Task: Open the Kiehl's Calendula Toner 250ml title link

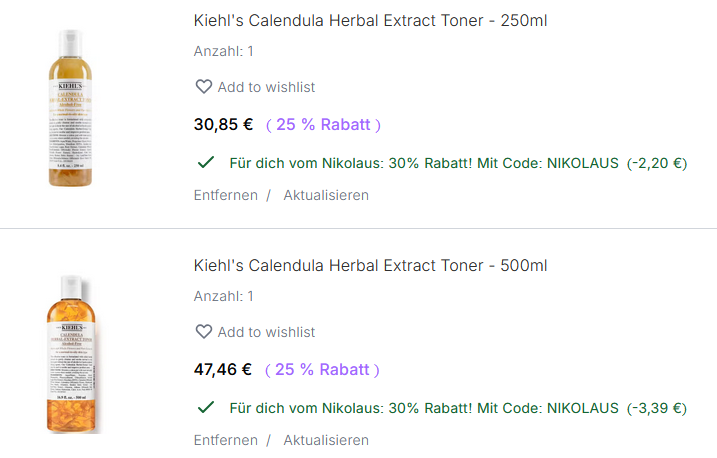Action: [370, 21]
